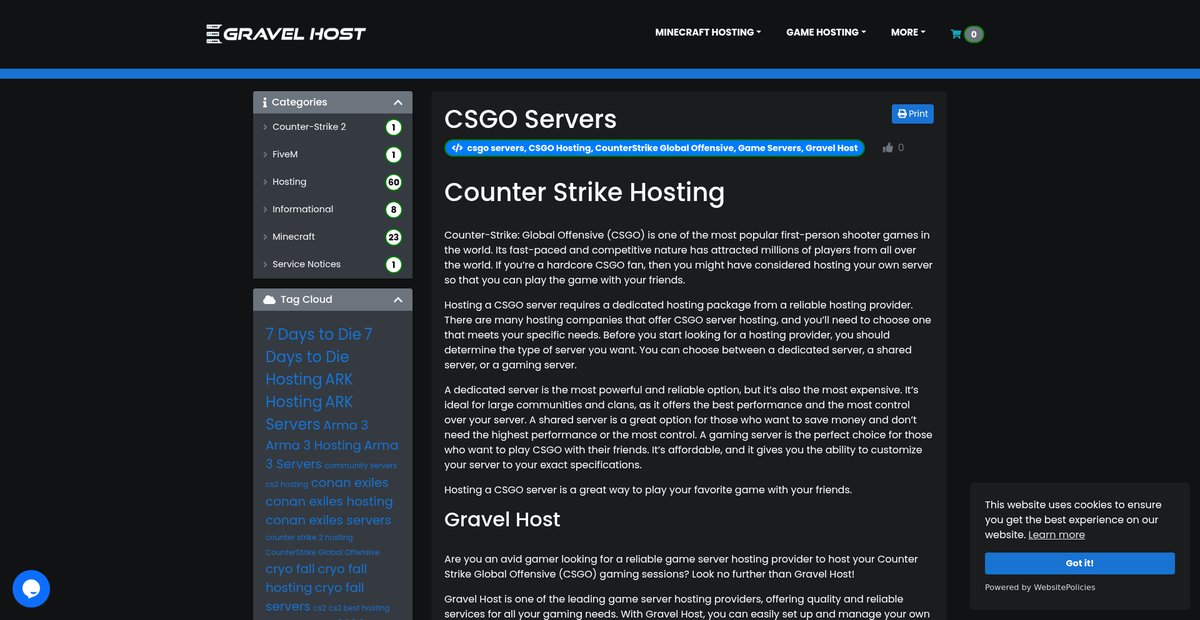Viewport: 1200px width, 620px height.
Task: Open the live chat bubble
Action: [x=31, y=589]
